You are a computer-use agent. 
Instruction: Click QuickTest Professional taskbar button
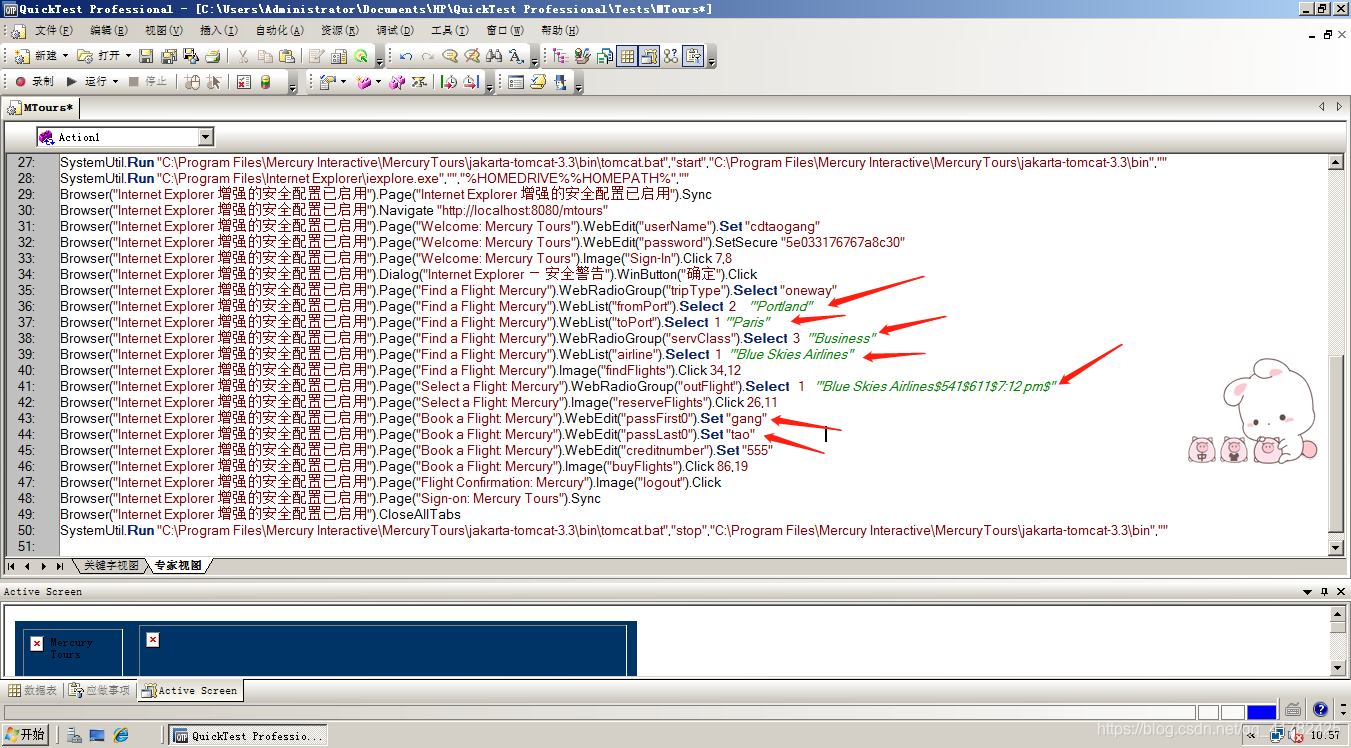click(x=247, y=735)
